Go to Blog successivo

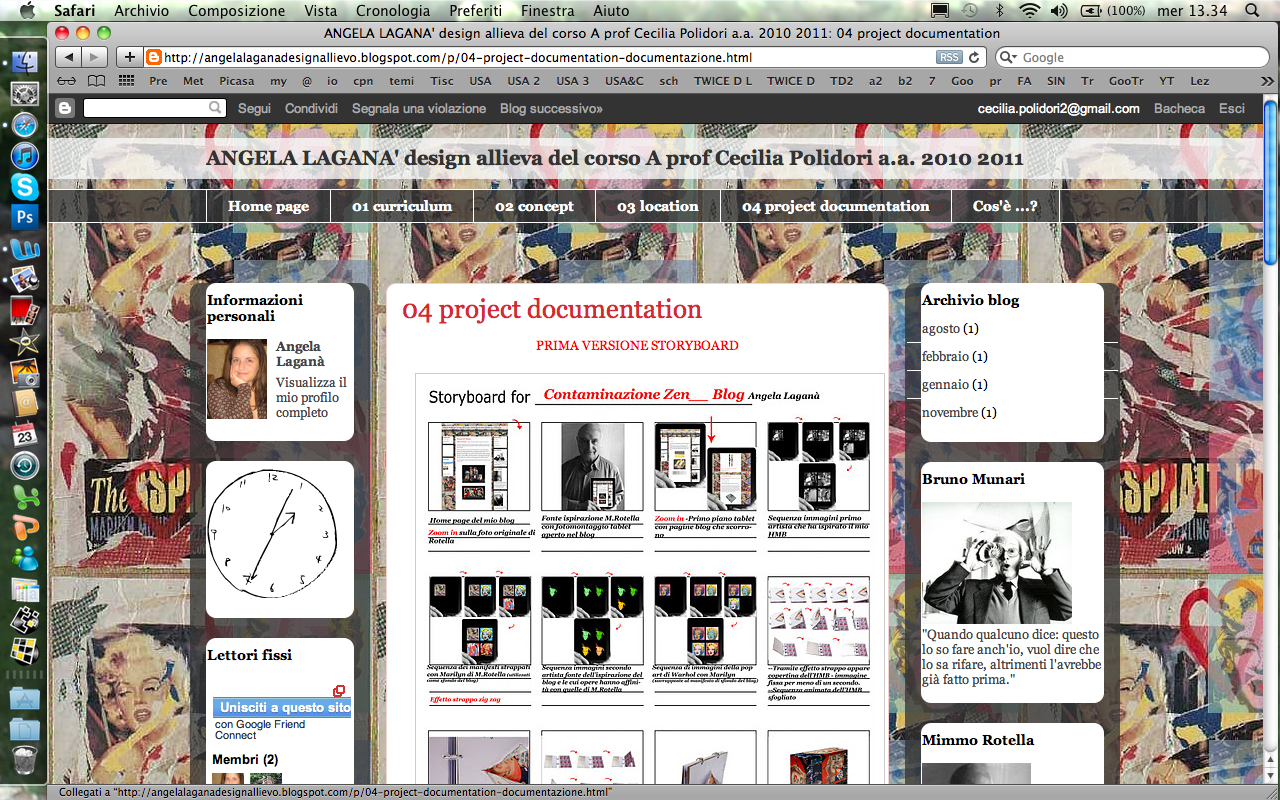point(551,108)
